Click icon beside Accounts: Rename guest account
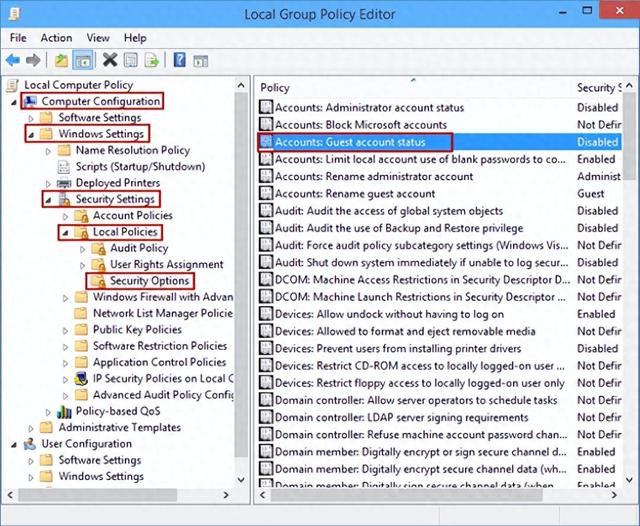 [266, 193]
